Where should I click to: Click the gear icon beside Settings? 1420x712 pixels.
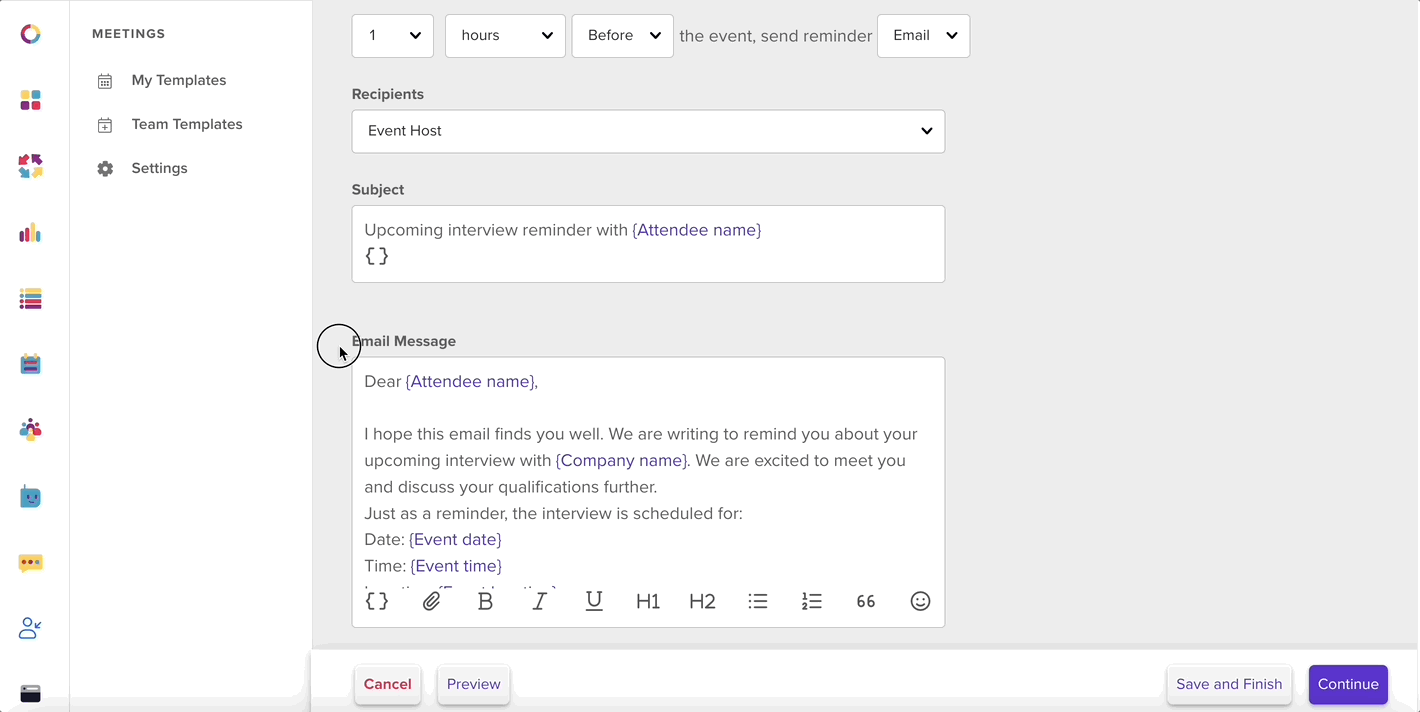click(x=105, y=169)
